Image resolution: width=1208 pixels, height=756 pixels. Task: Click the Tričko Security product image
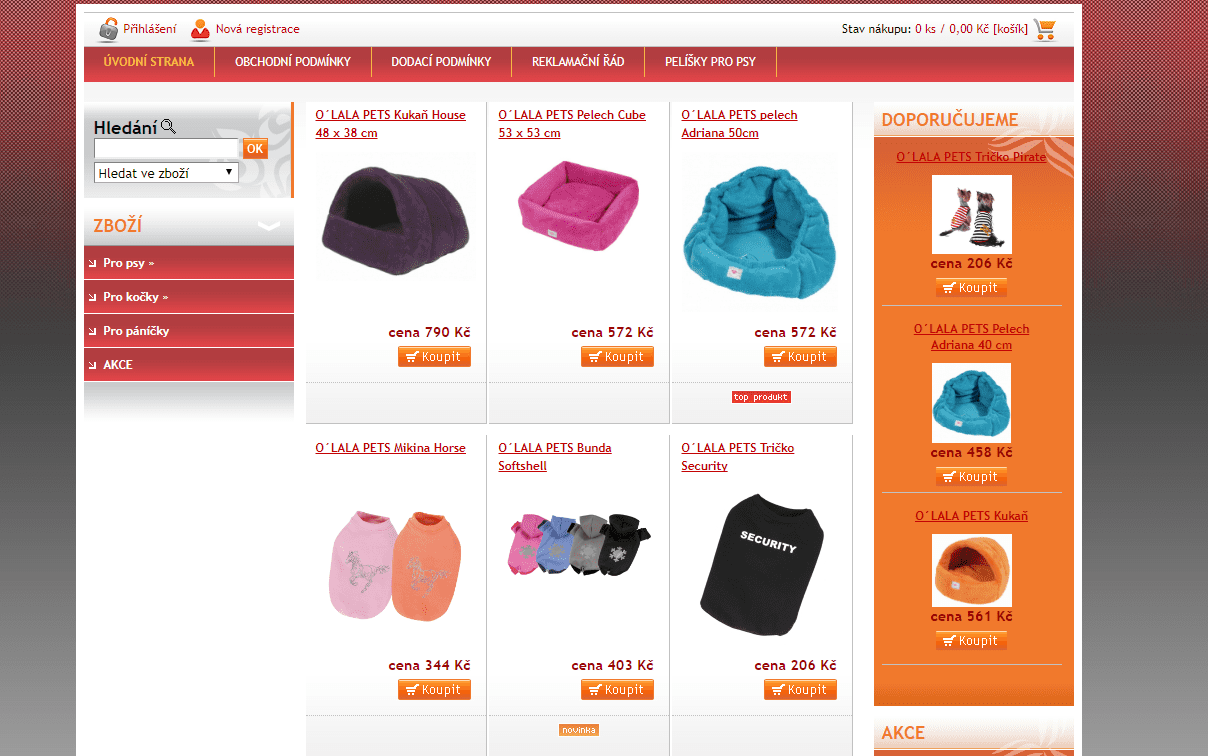point(762,564)
